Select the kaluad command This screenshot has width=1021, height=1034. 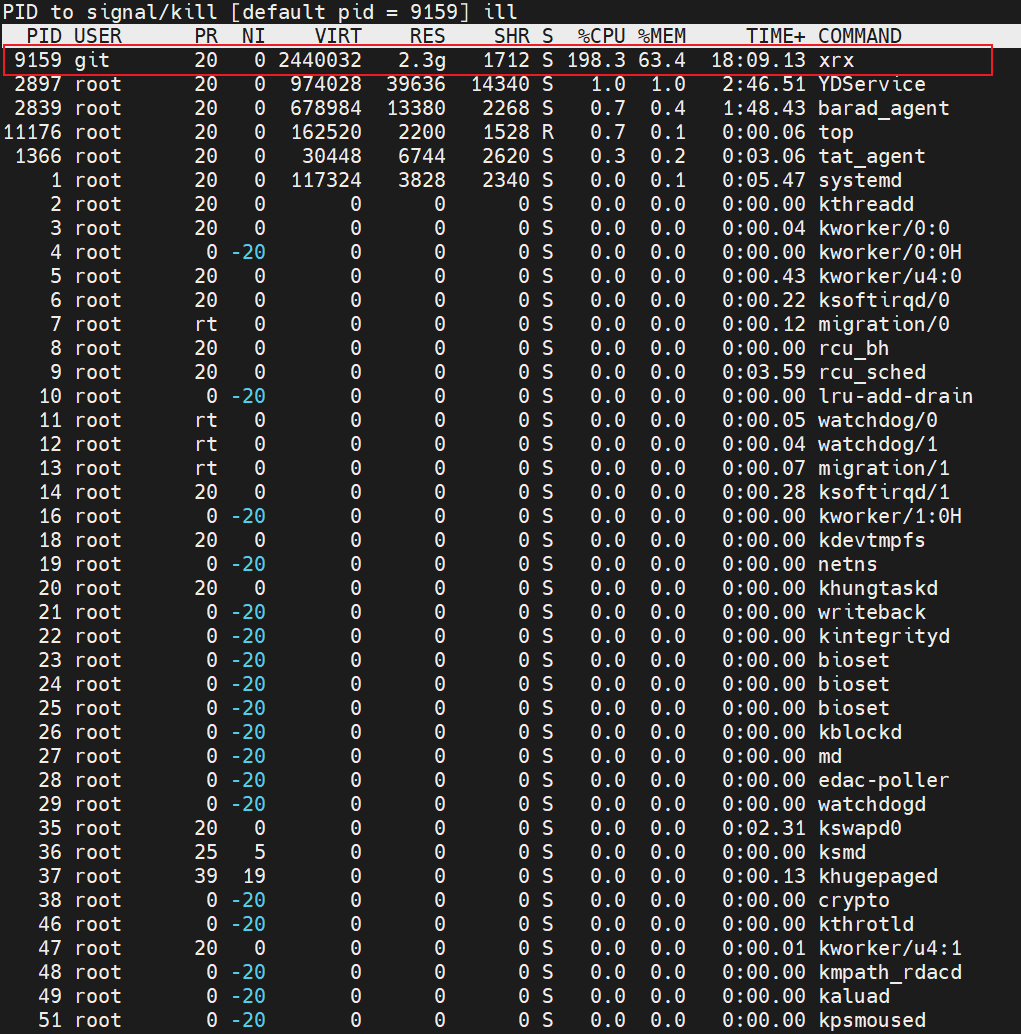point(853,996)
